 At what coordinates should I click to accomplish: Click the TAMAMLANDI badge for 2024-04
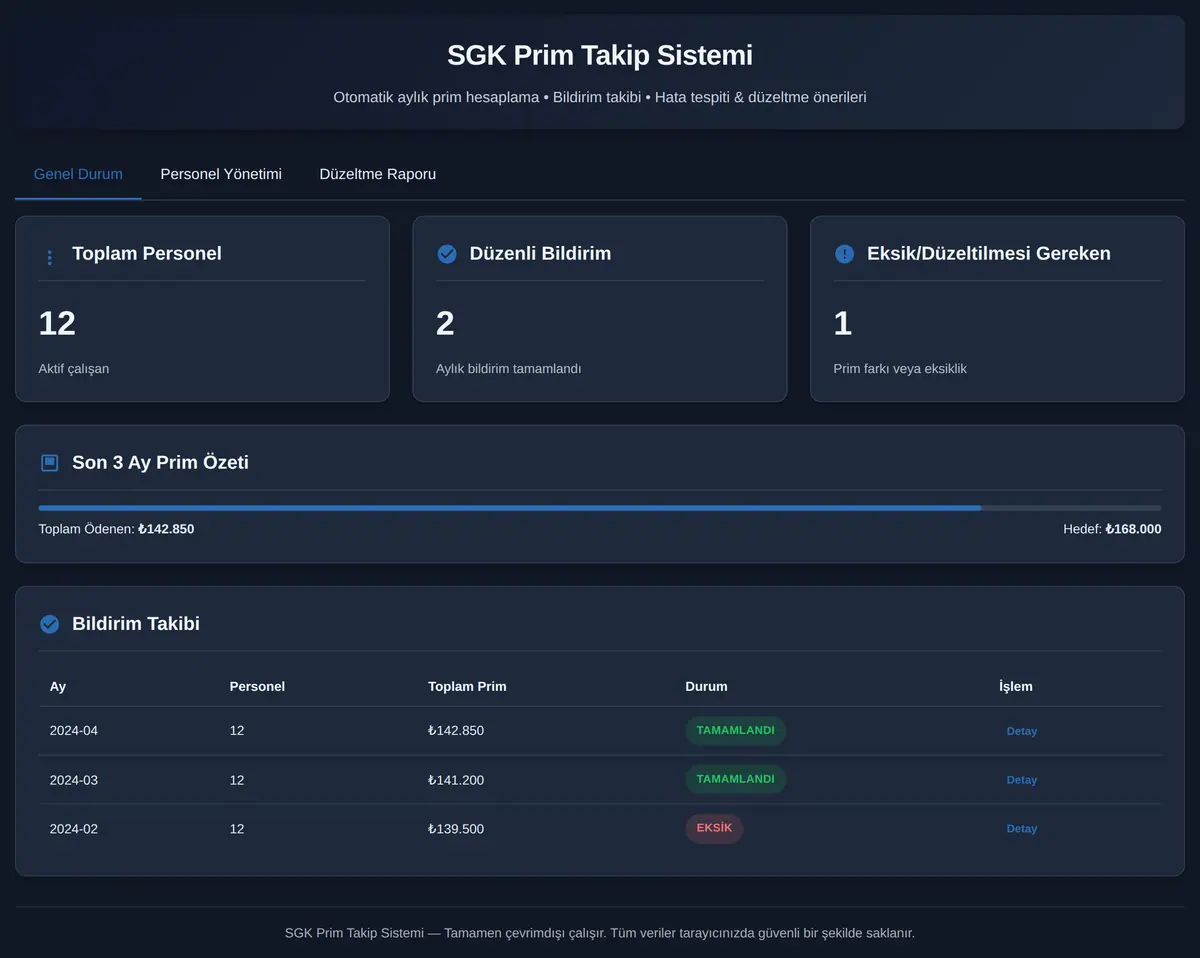tap(735, 731)
